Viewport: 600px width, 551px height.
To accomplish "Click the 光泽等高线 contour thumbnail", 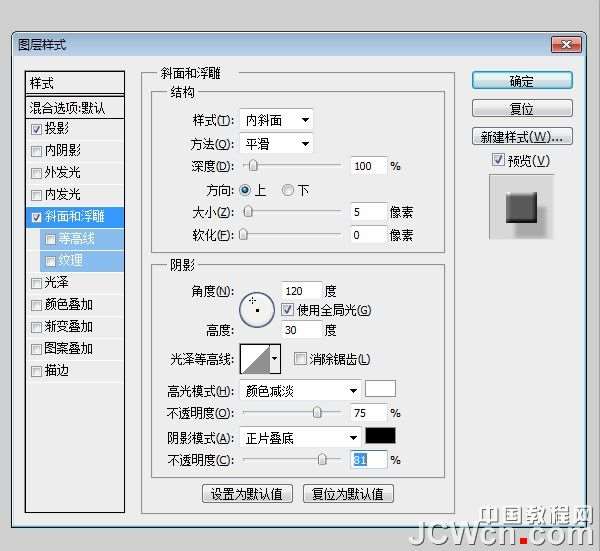I will (x=255, y=359).
